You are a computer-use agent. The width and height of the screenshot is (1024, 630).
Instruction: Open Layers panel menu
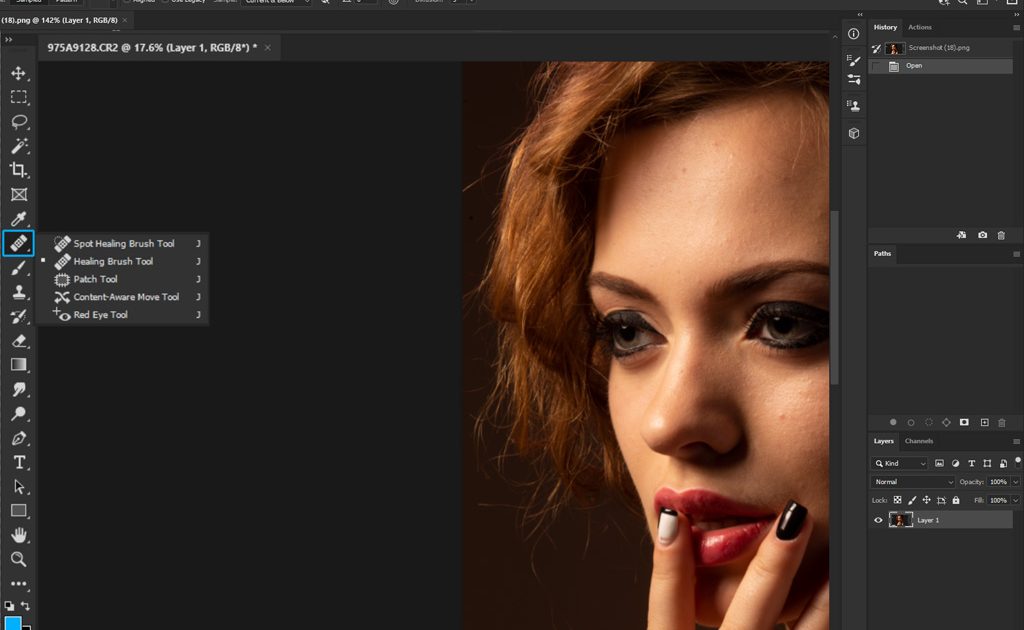point(1016,441)
